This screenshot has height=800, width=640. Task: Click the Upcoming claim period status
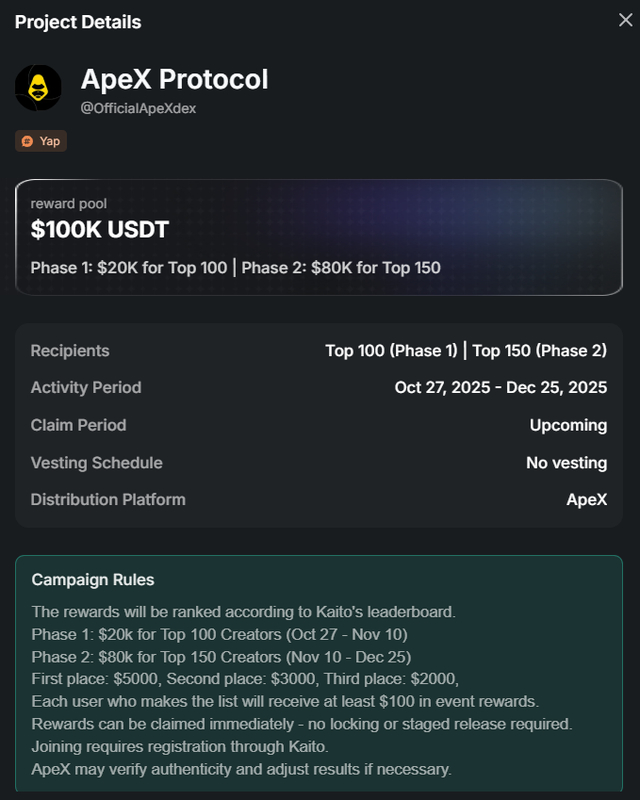tap(568, 425)
